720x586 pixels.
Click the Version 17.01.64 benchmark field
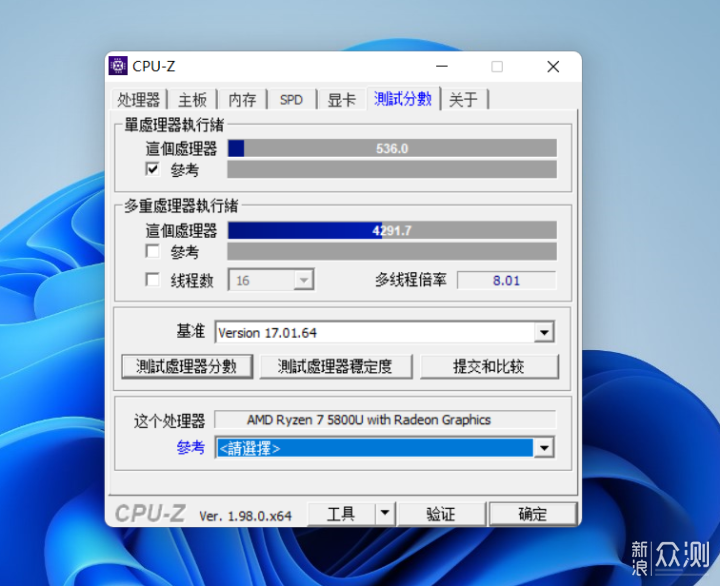pos(374,332)
